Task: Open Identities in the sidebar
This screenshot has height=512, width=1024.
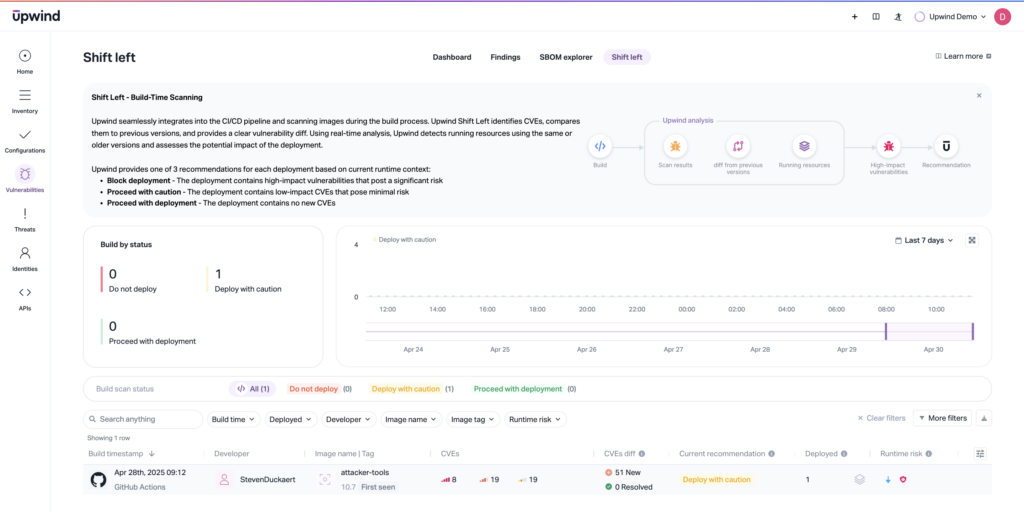Action: tap(25, 253)
